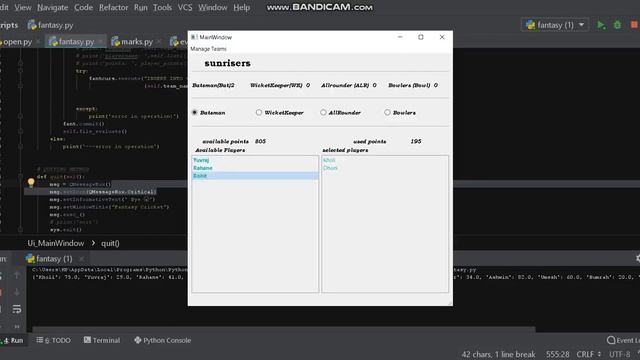Select Yuvraj in Available Players list
640x360 pixels.
click(255, 160)
